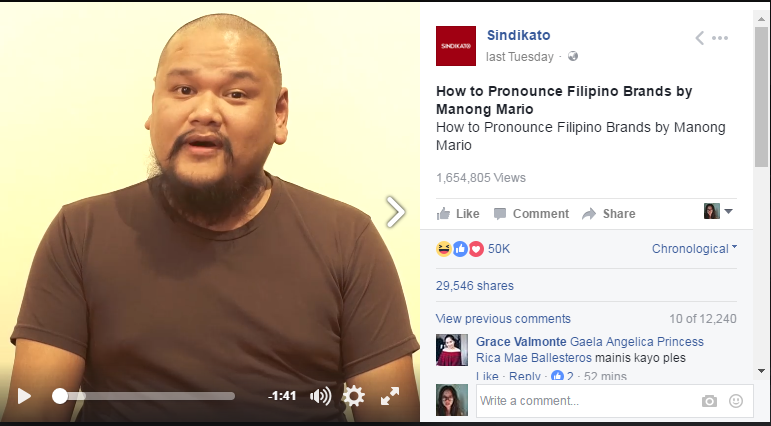
Task: Play the video
Action: [24, 396]
